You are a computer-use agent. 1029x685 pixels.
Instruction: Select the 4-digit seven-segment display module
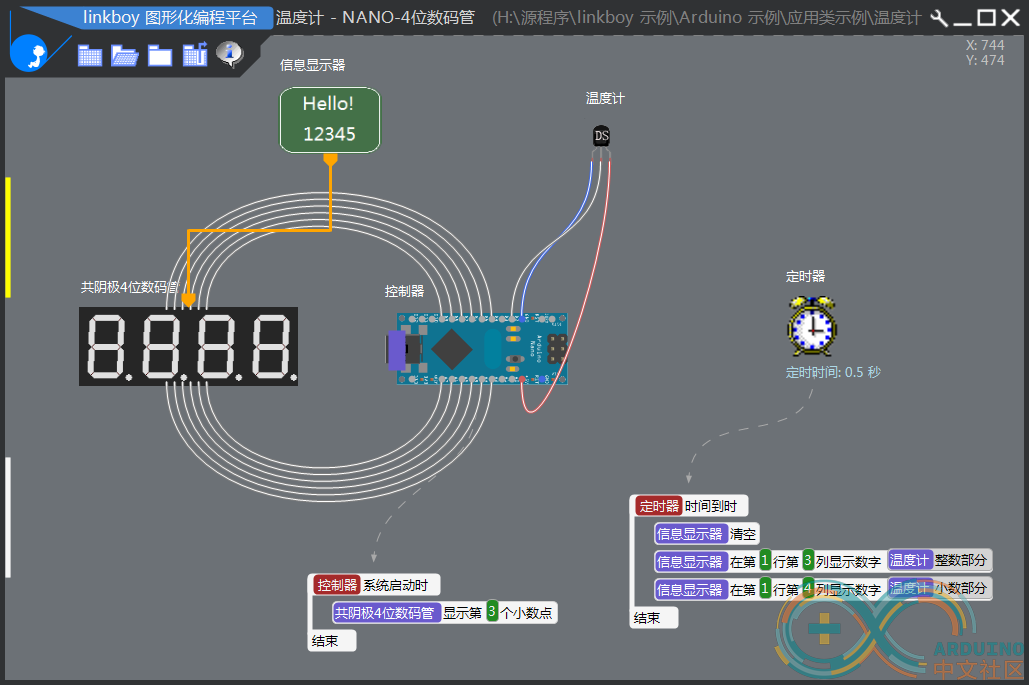(x=188, y=346)
